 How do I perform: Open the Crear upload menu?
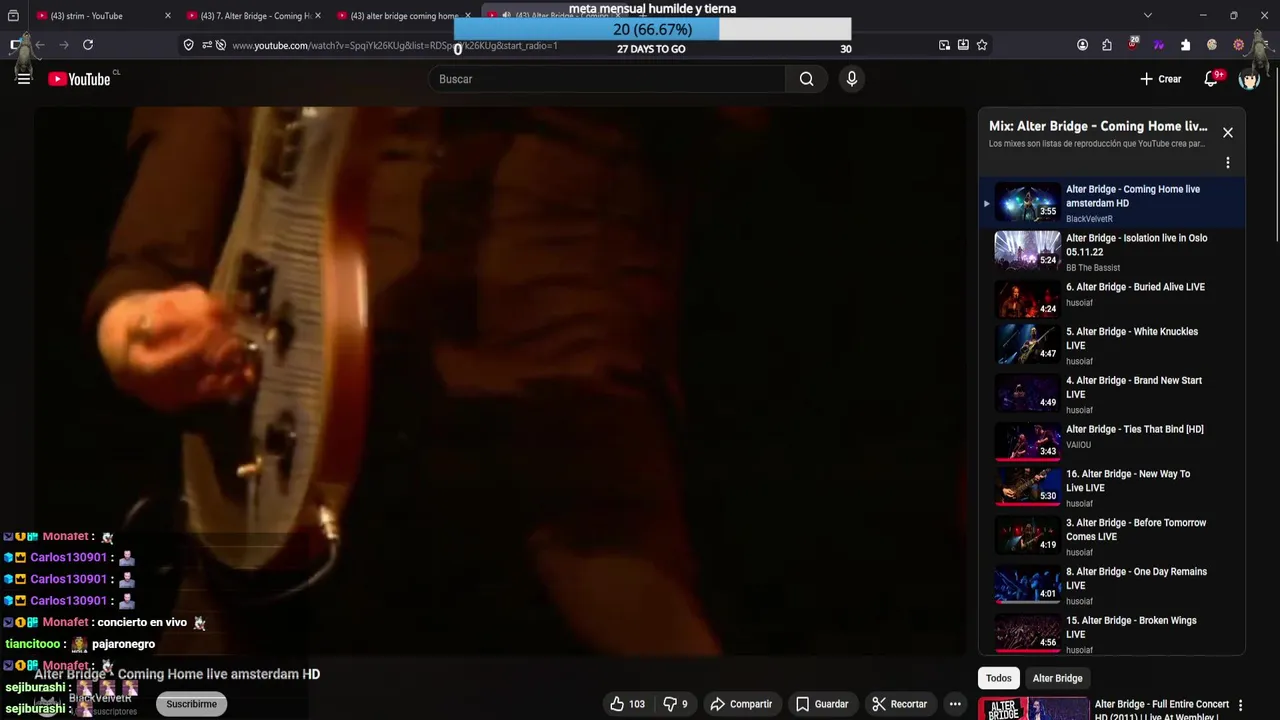tap(1160, 79)
